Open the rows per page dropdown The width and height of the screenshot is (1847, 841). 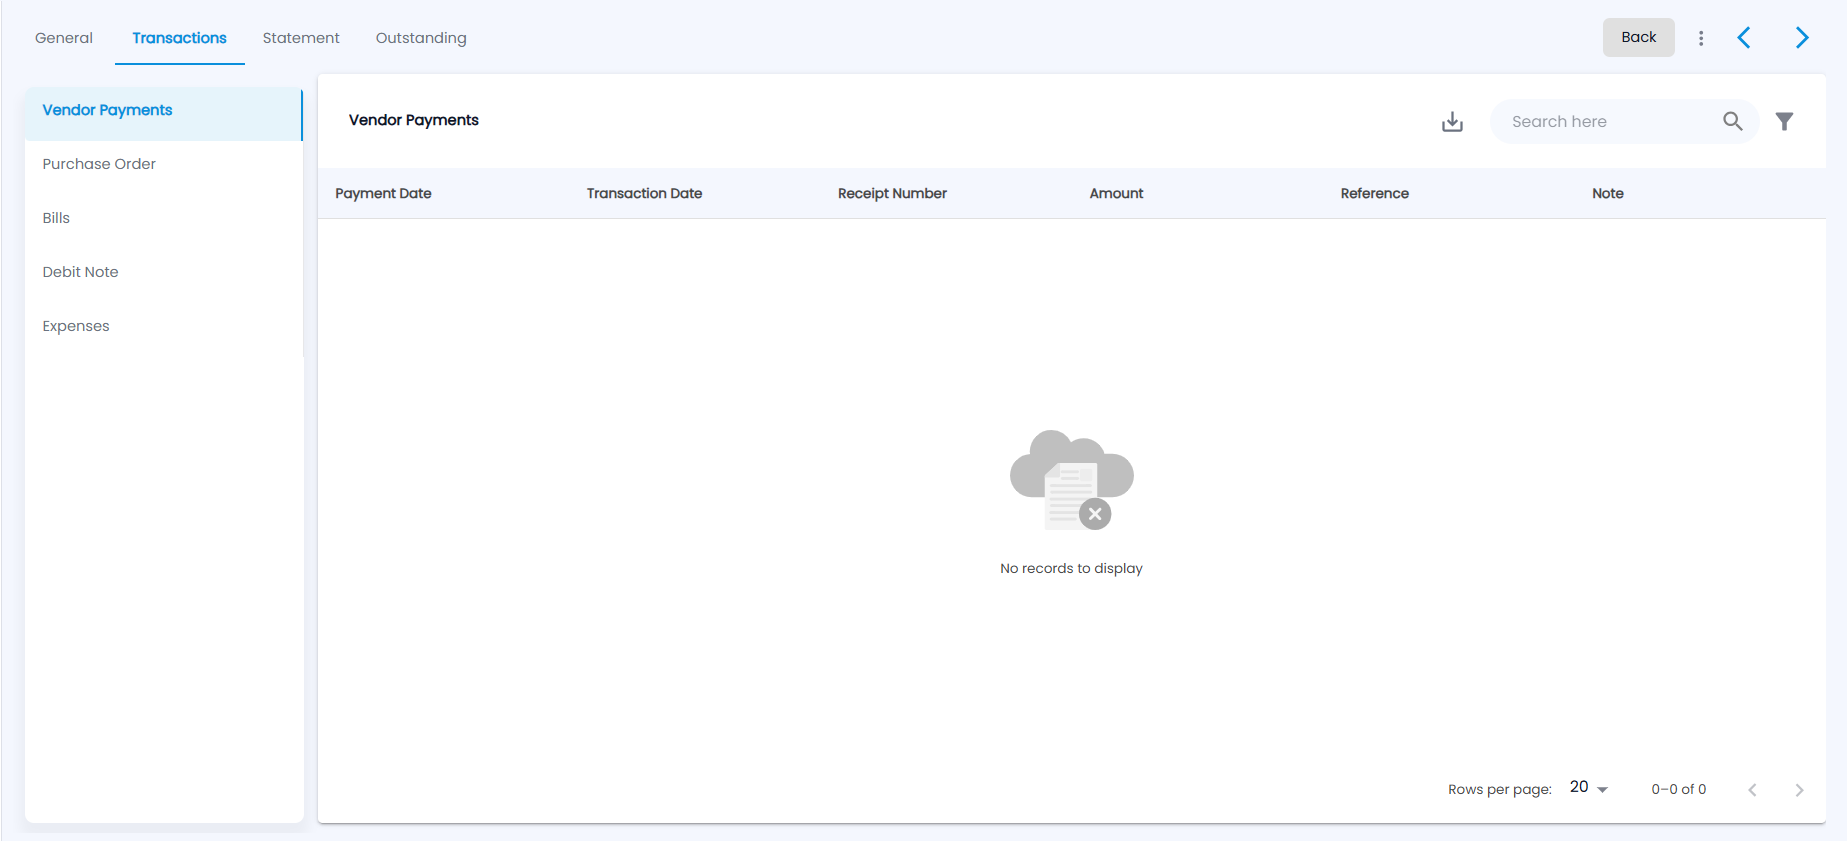1589,788
